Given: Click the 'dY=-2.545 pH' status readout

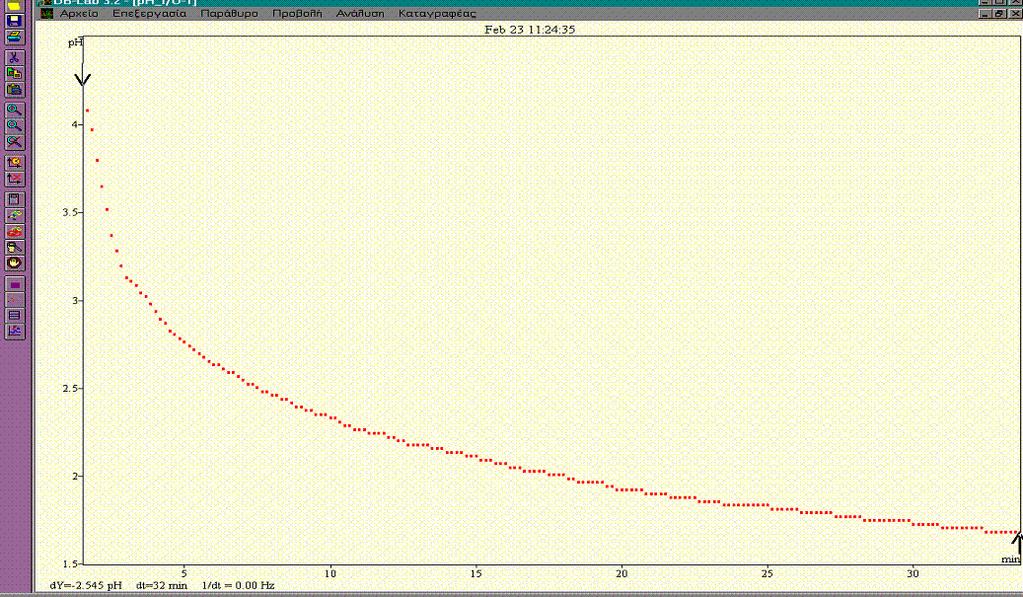Looking at the screenshot, I should pos(85,585).
